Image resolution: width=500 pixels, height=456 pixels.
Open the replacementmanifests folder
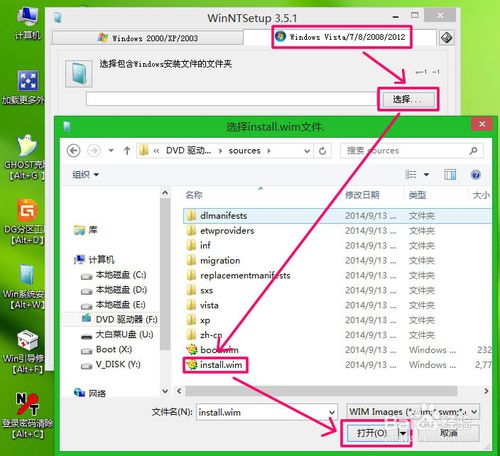(238, 275)
